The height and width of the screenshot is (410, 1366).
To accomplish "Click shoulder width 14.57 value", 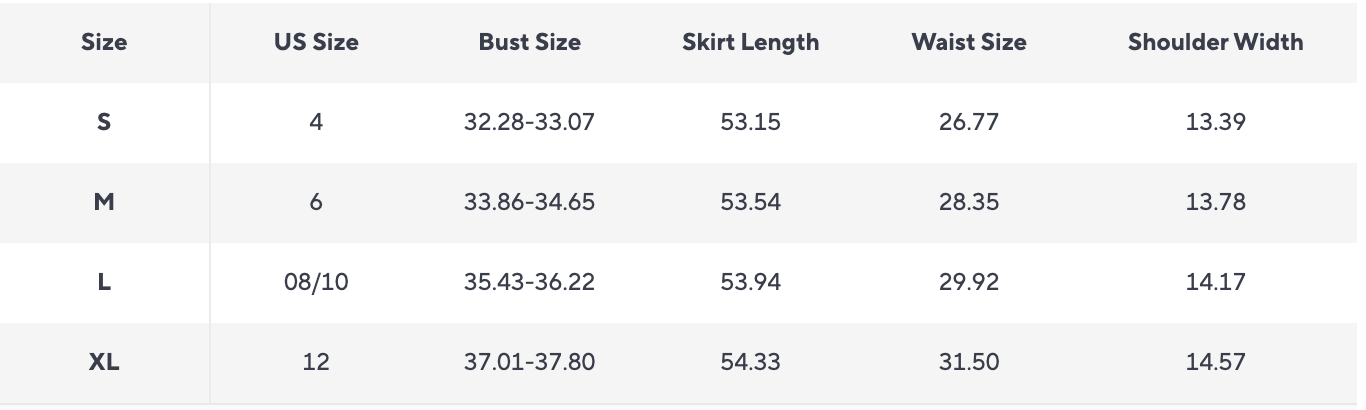I will [1215, 362].
